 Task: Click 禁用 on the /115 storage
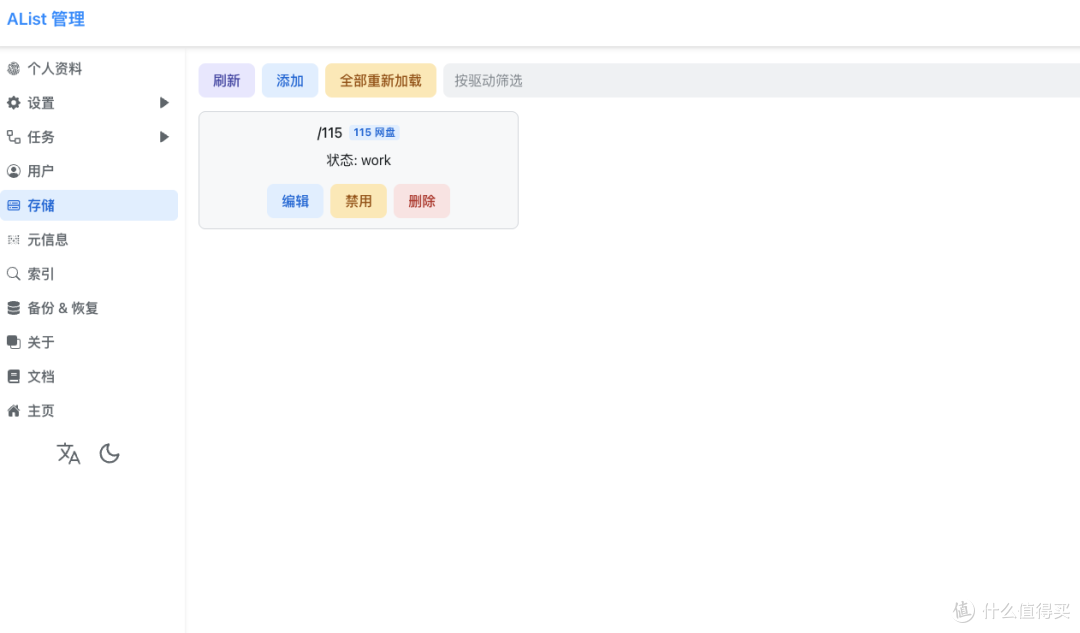click(358, 201)
